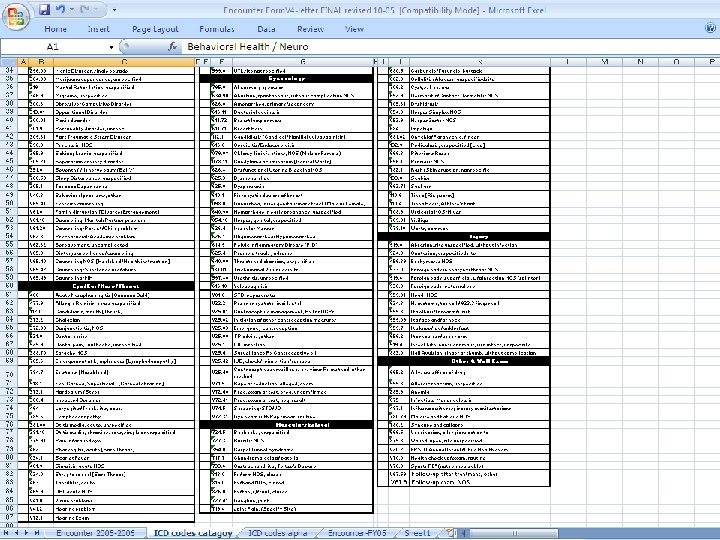This screenshot has height=540, width=720.
Task: Undo the last action
Action: [x=60, y=9]
